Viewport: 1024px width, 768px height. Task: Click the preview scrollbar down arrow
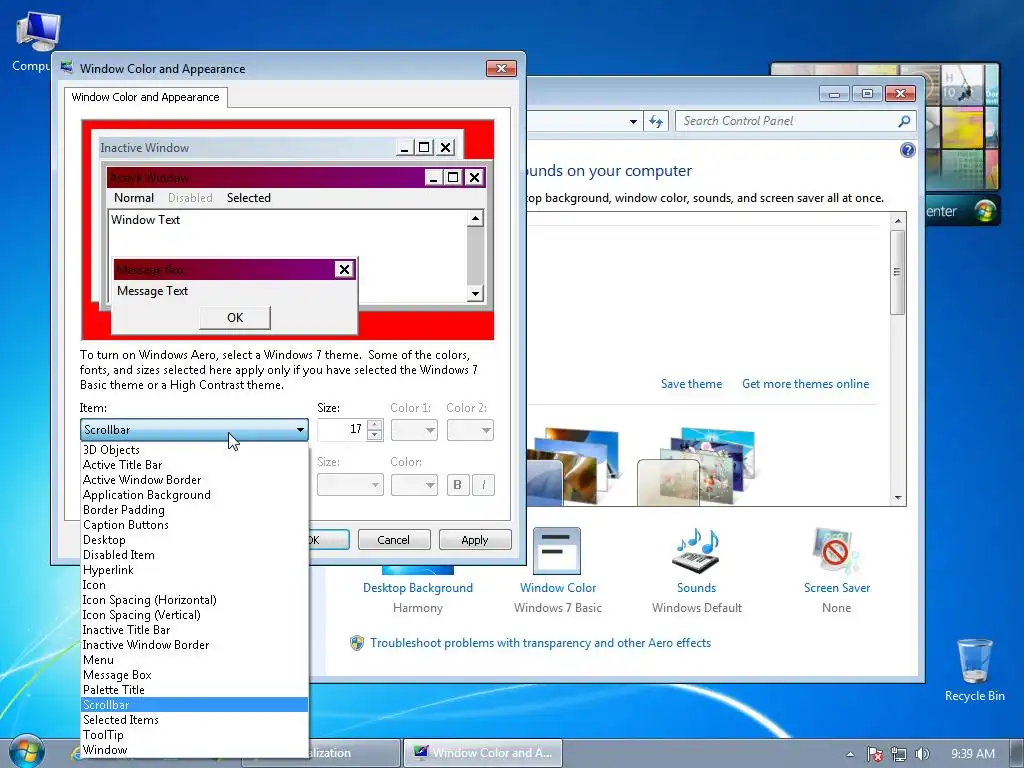click(475, 293)
